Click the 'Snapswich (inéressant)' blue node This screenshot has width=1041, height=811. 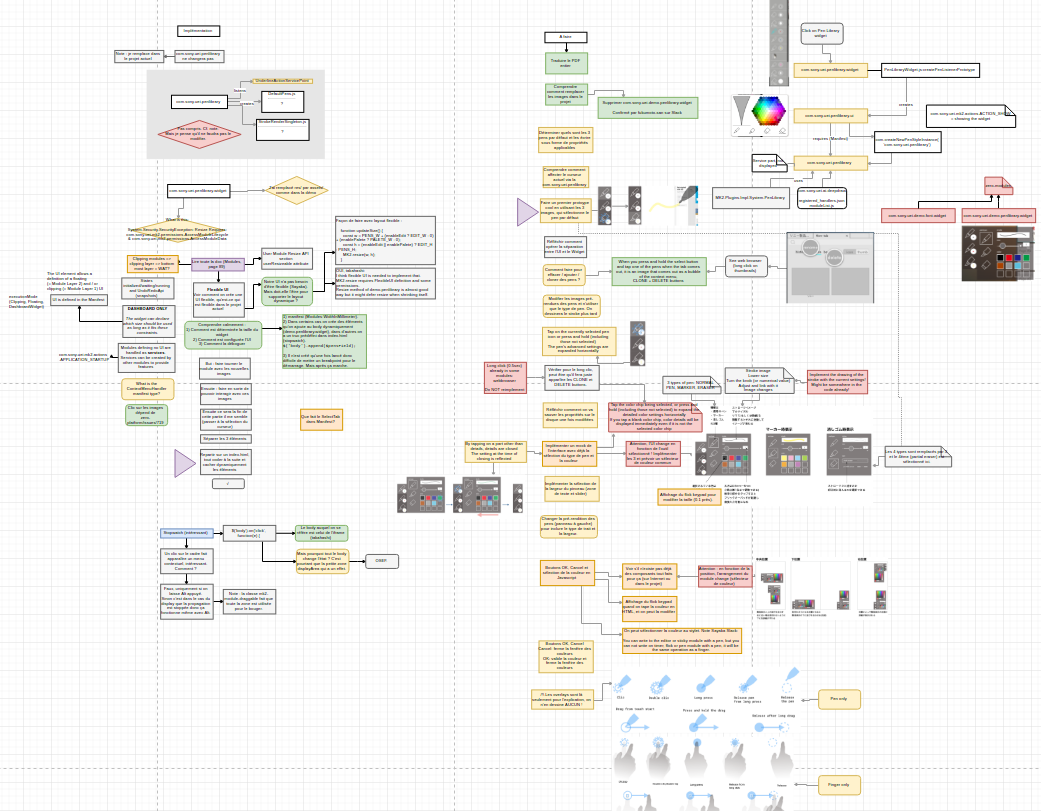coord(184,532)
